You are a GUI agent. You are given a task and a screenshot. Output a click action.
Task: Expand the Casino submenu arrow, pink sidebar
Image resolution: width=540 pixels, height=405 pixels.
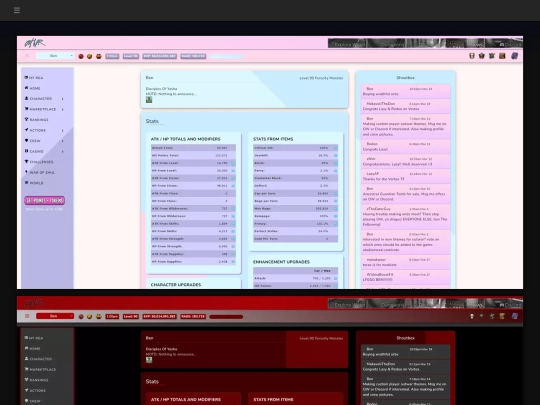[x=63, y=152]
